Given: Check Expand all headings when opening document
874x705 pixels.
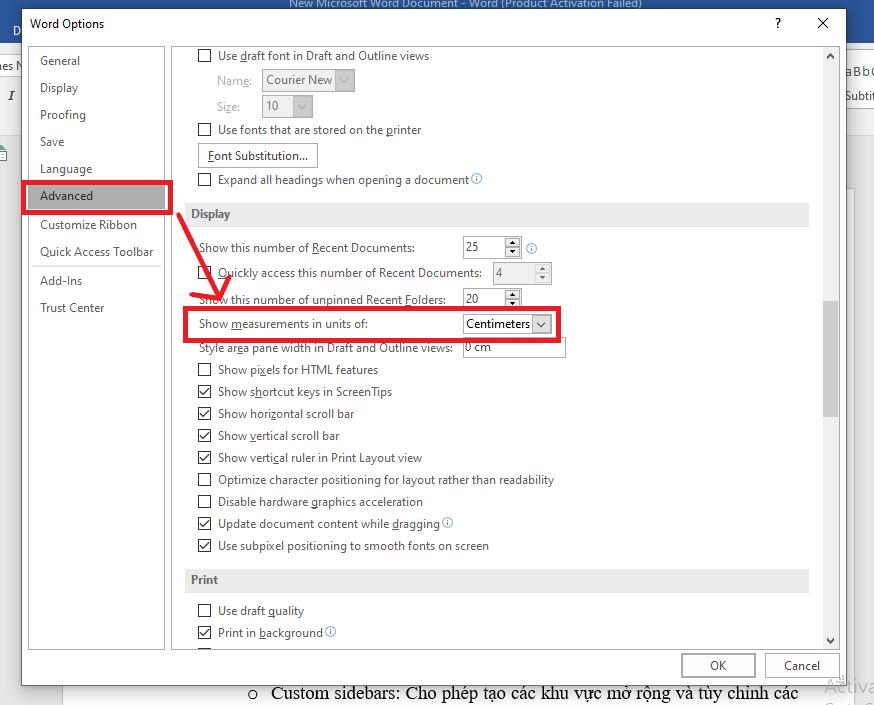Looking at the screenshot, I should coord(205,179).
